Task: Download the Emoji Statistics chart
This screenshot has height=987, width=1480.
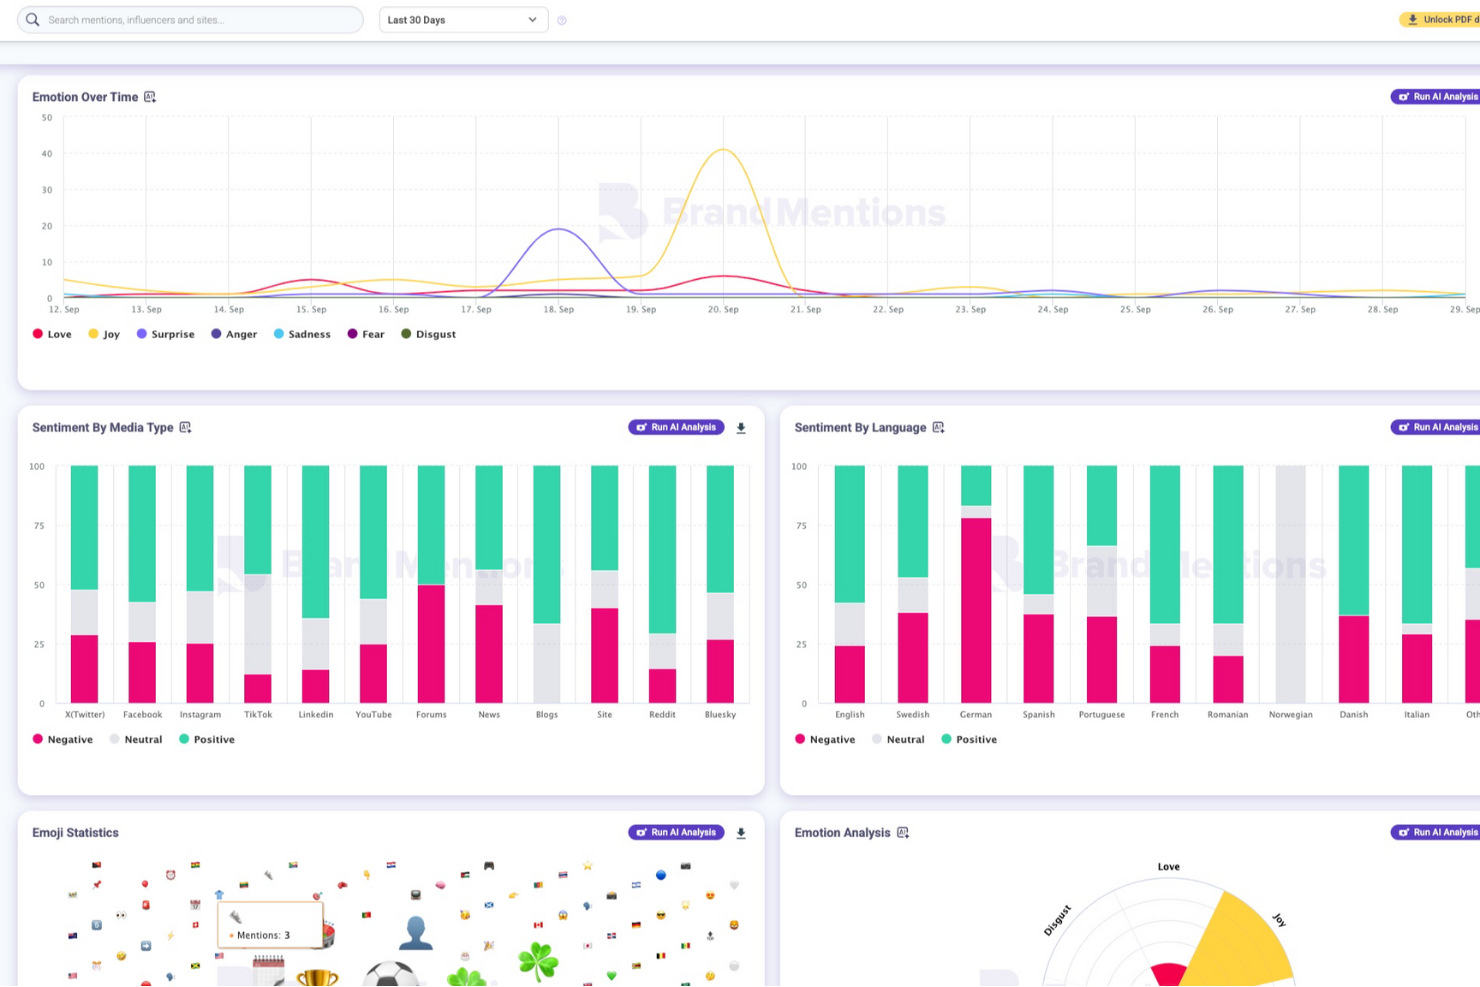Action: coord(741,833)
